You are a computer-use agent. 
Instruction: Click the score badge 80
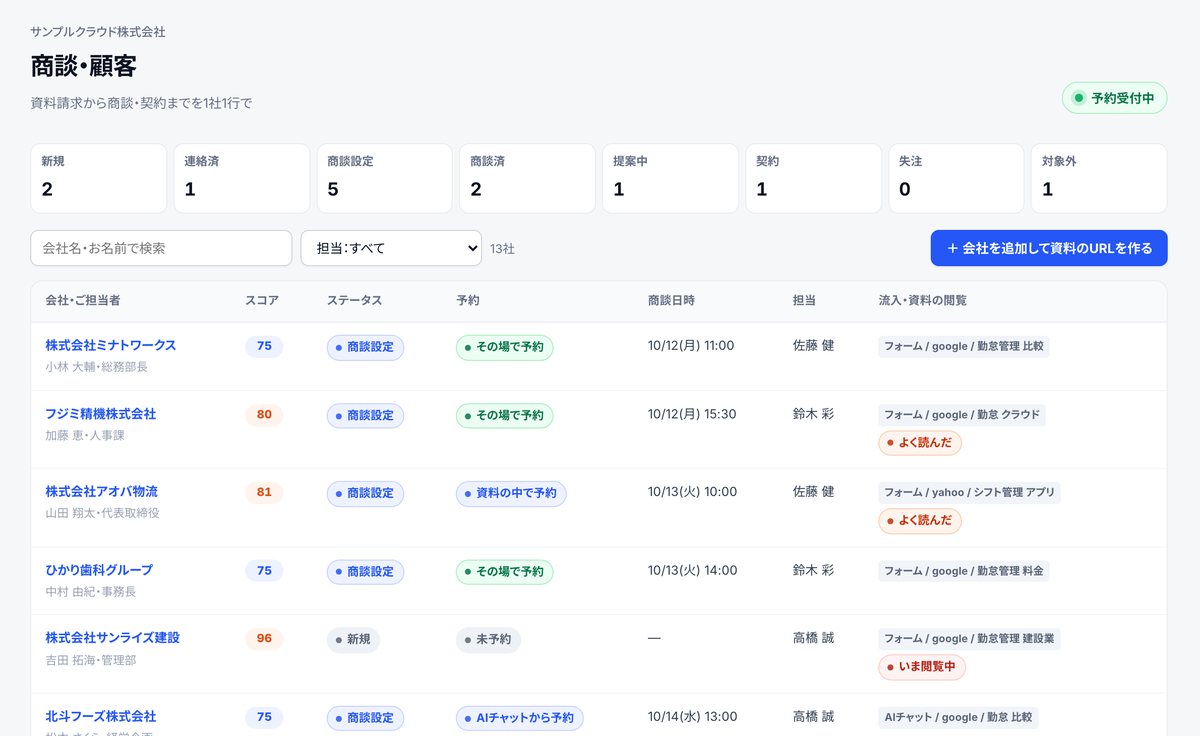(x=264, y=415)
